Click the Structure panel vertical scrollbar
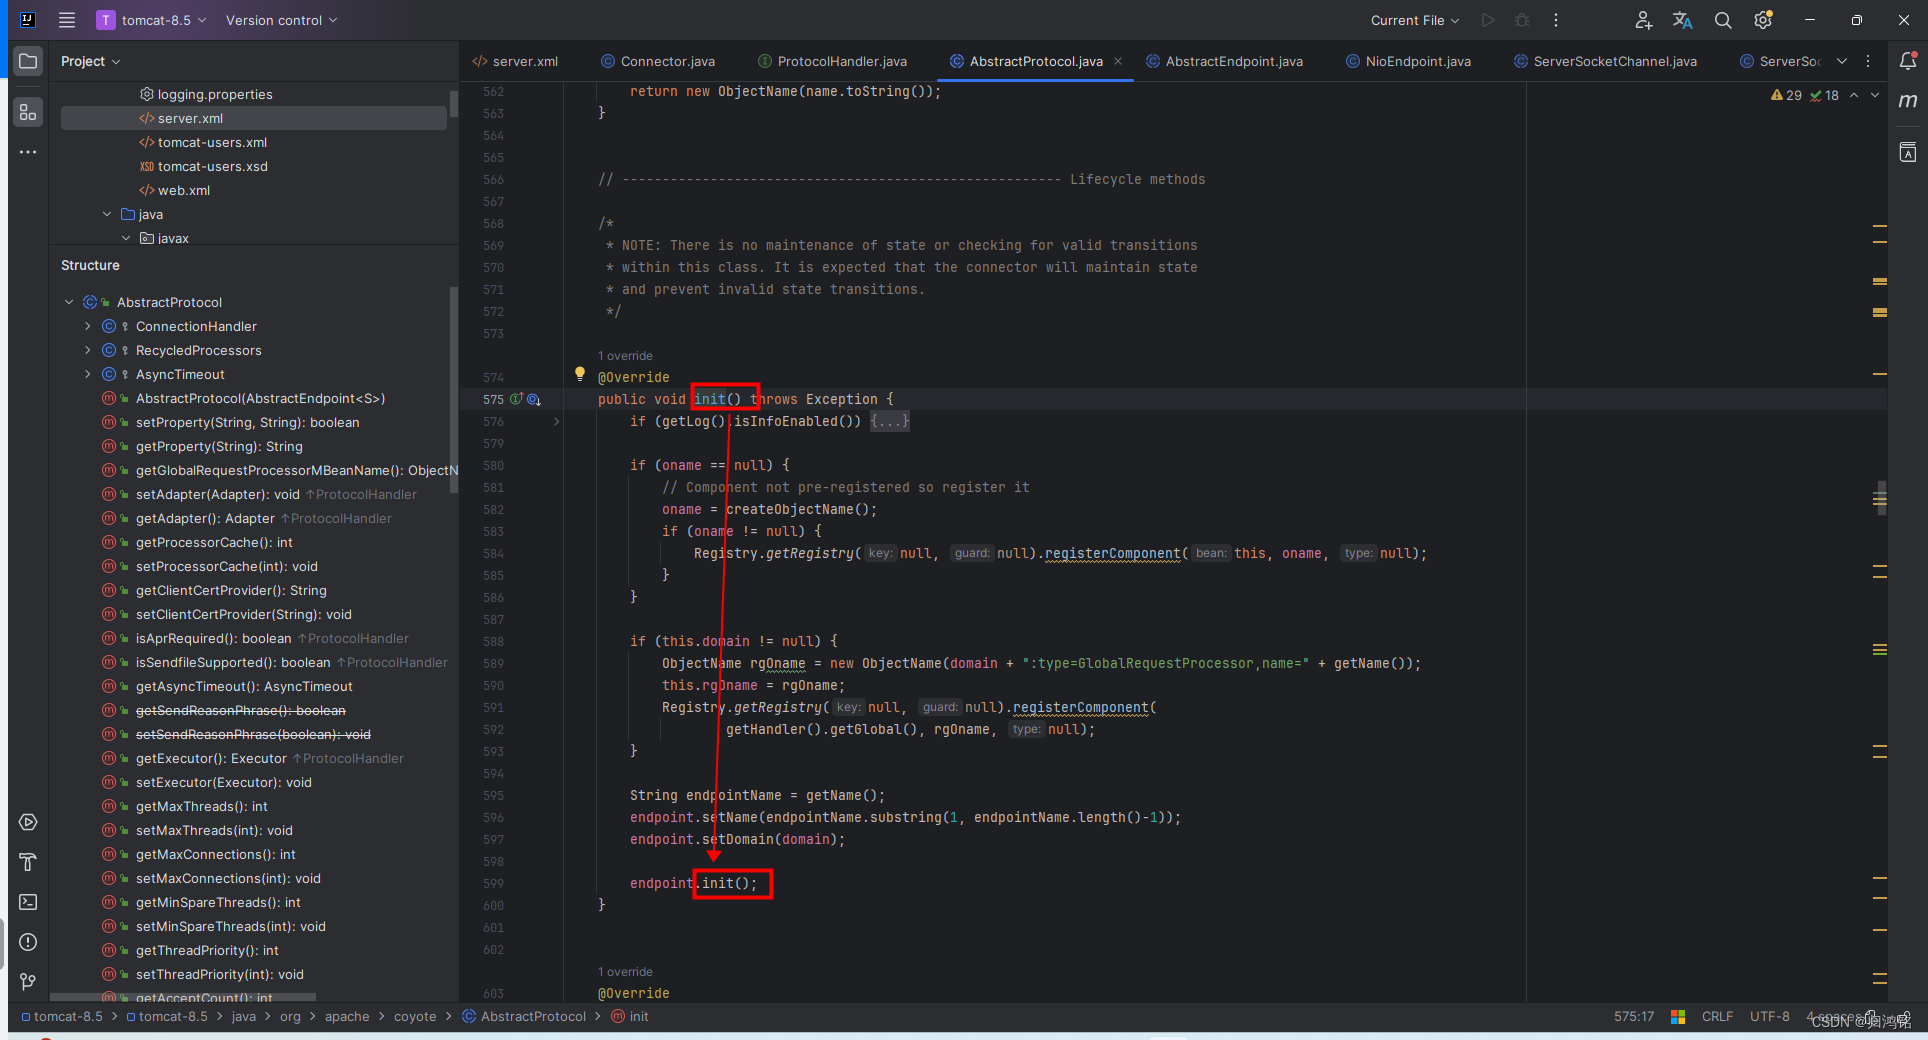The width and height of the screenshot is (1928, 1040). click(x=454, y=390)
